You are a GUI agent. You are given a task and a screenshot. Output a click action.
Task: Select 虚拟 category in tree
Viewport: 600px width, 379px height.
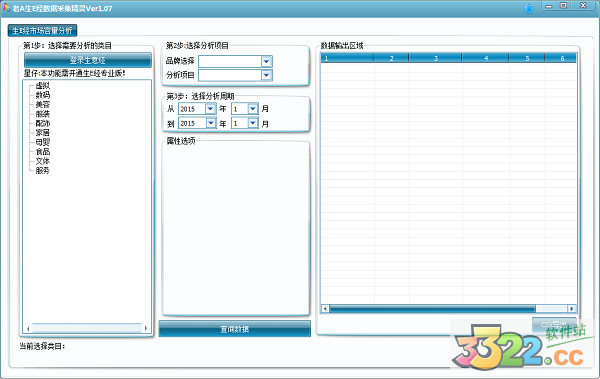(x=42, y=86)
